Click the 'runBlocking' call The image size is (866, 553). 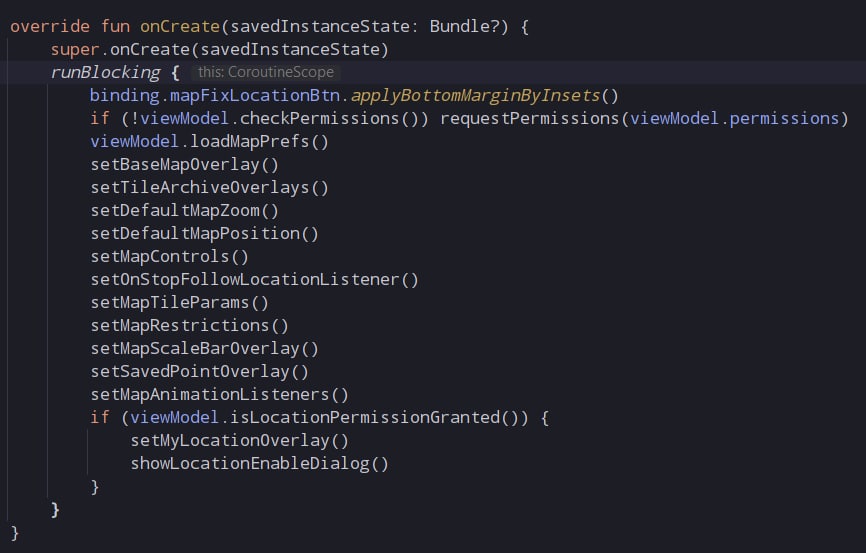tap(105, 72)
